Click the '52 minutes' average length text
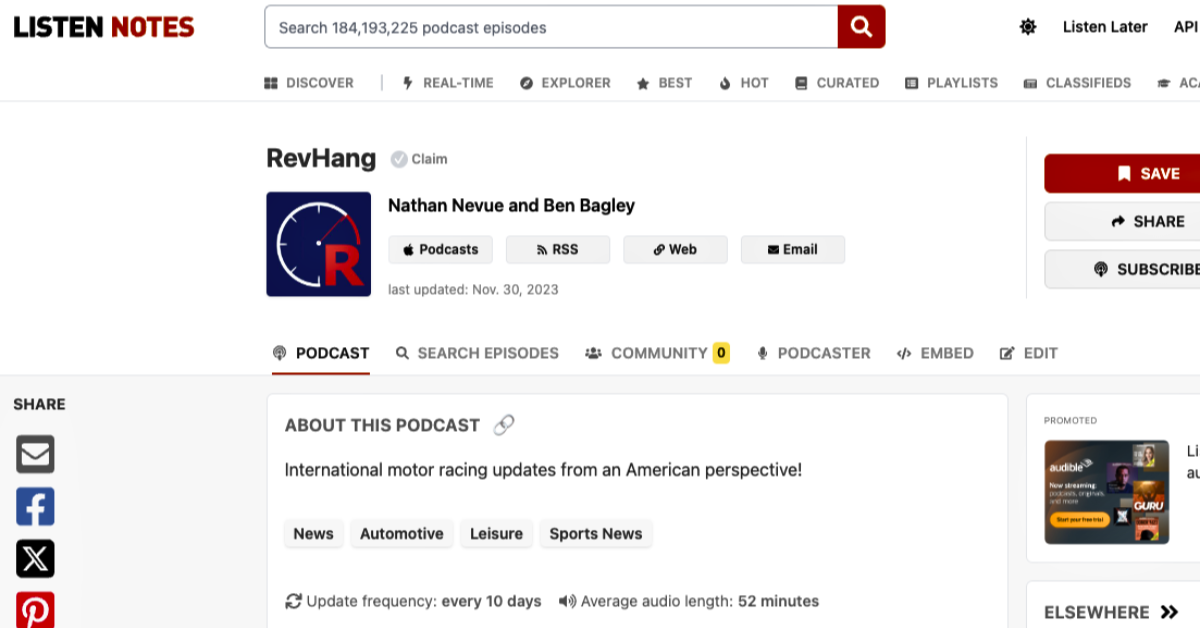1200x628 pixels. (x=778, y=601)
